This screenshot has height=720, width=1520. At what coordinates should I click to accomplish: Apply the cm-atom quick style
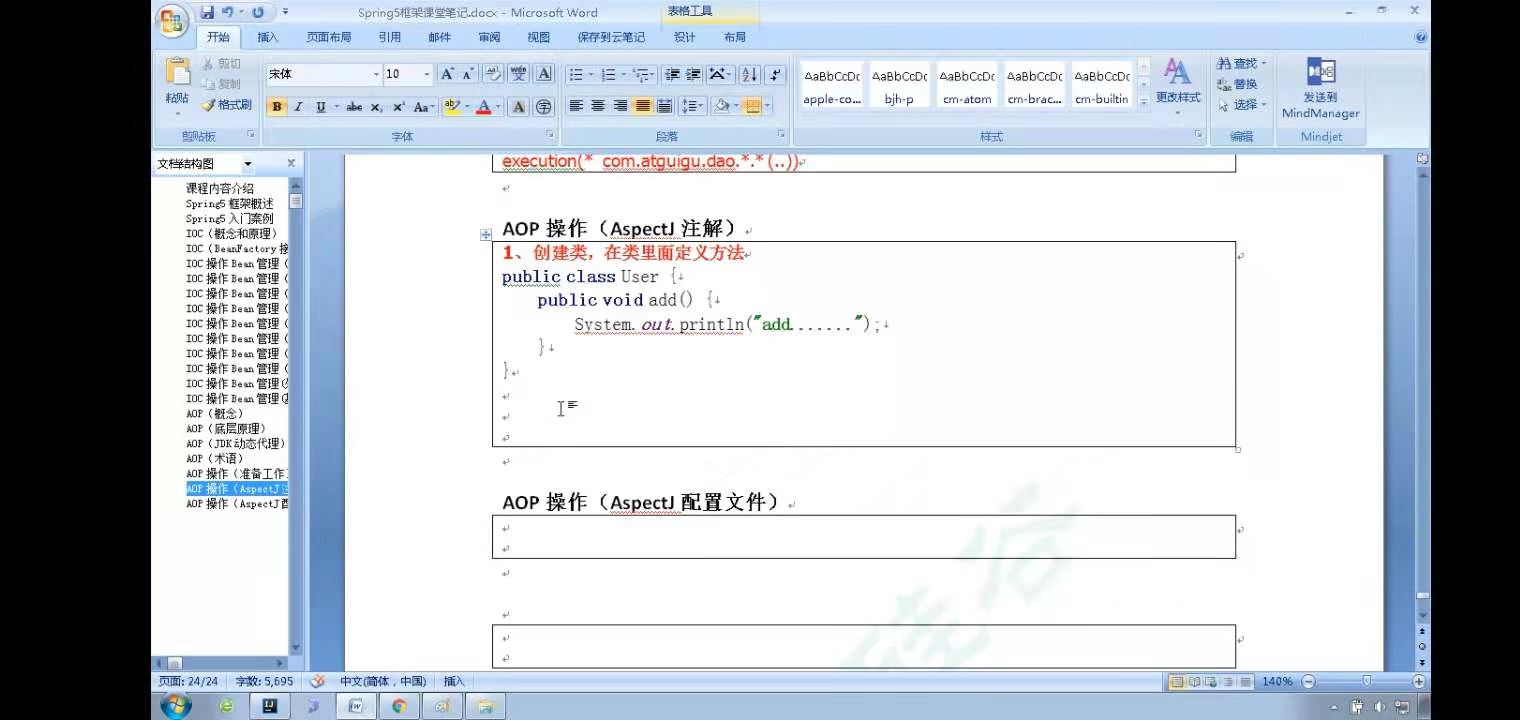[966, 87]
